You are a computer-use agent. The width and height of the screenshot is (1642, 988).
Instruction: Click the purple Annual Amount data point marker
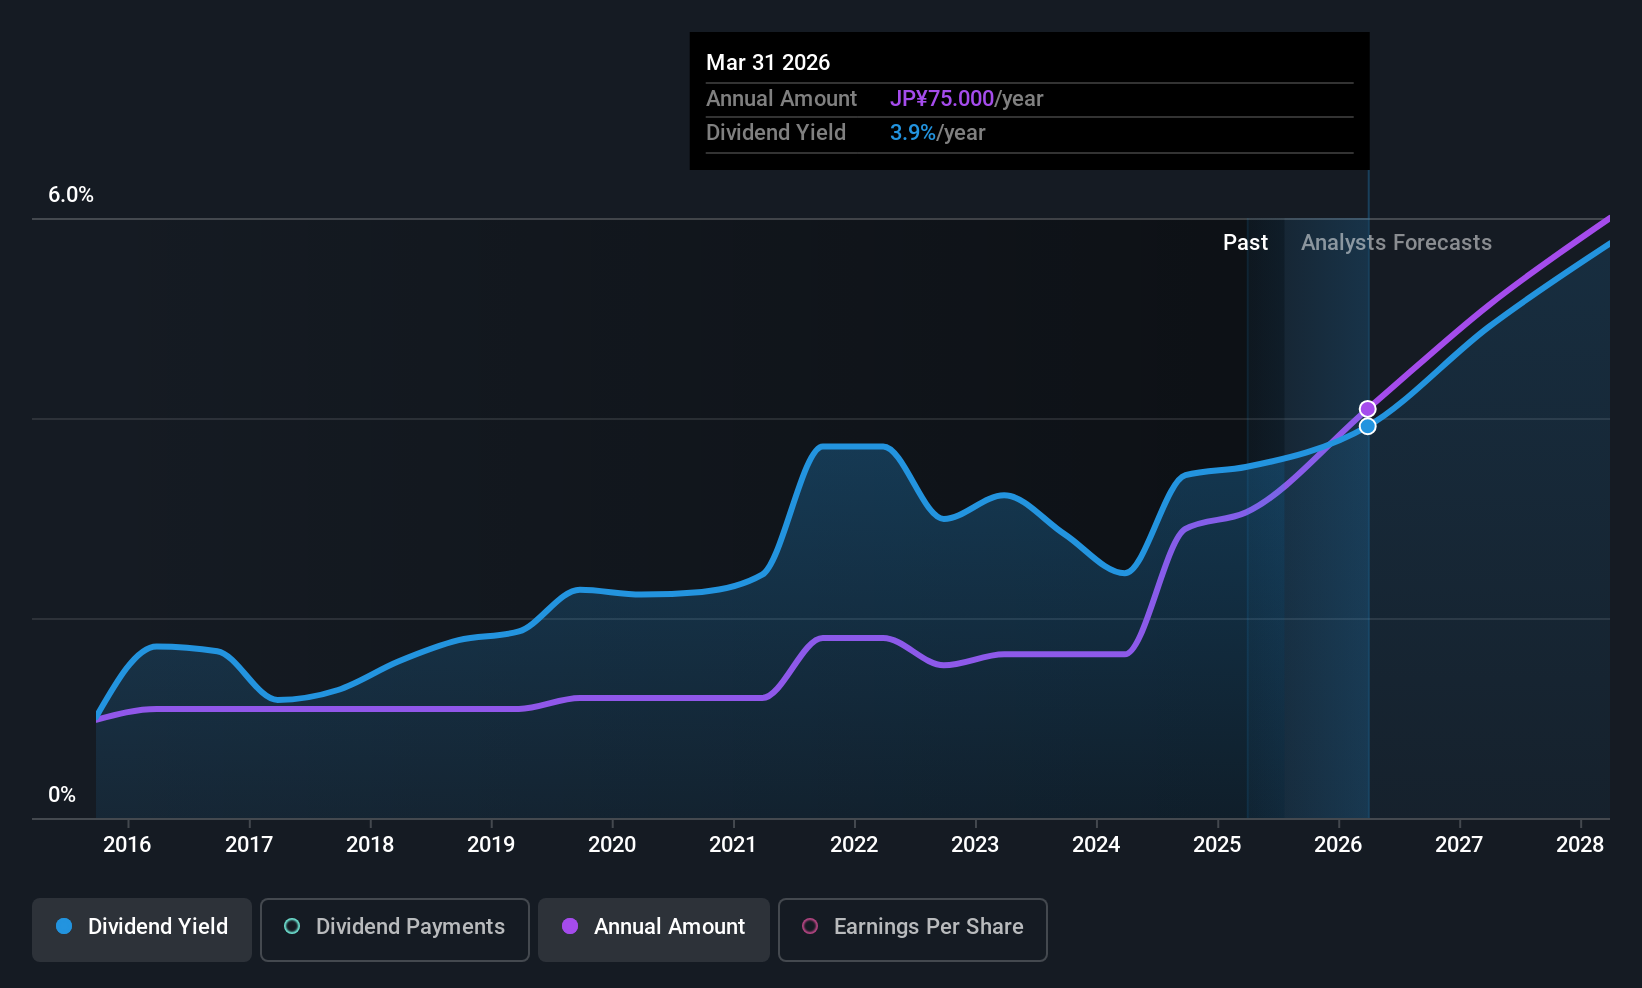coord(1367,409)
